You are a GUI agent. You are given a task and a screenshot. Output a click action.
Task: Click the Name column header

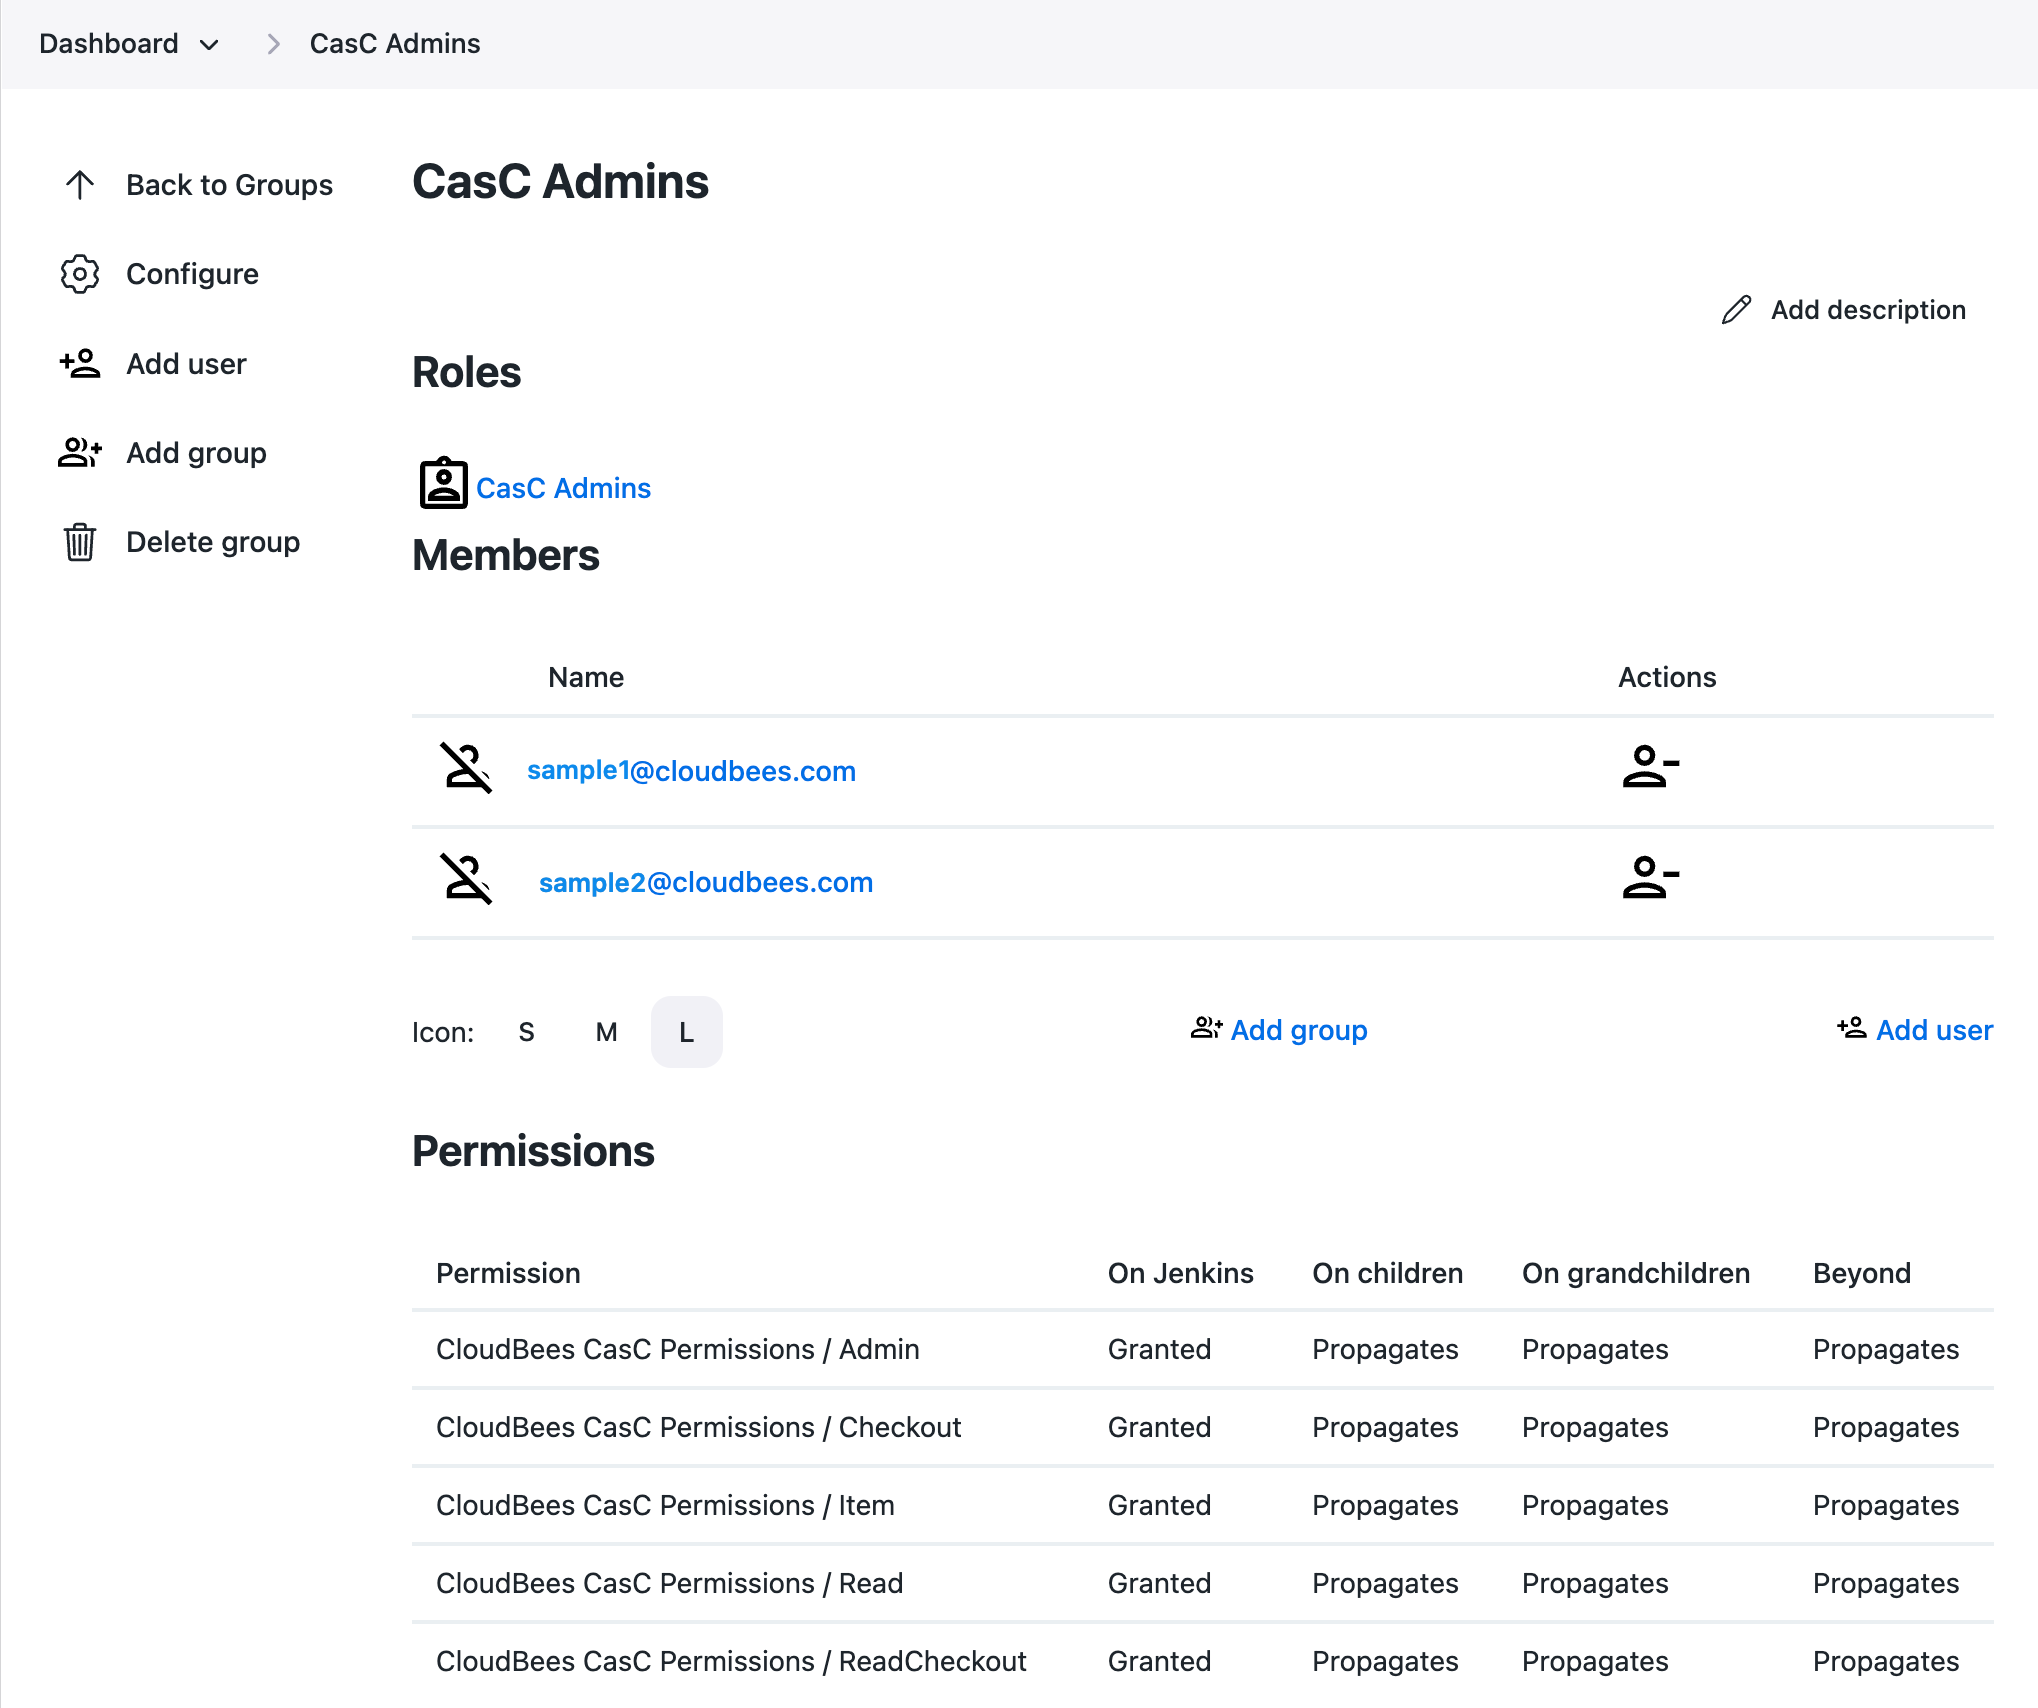(586, 677)
